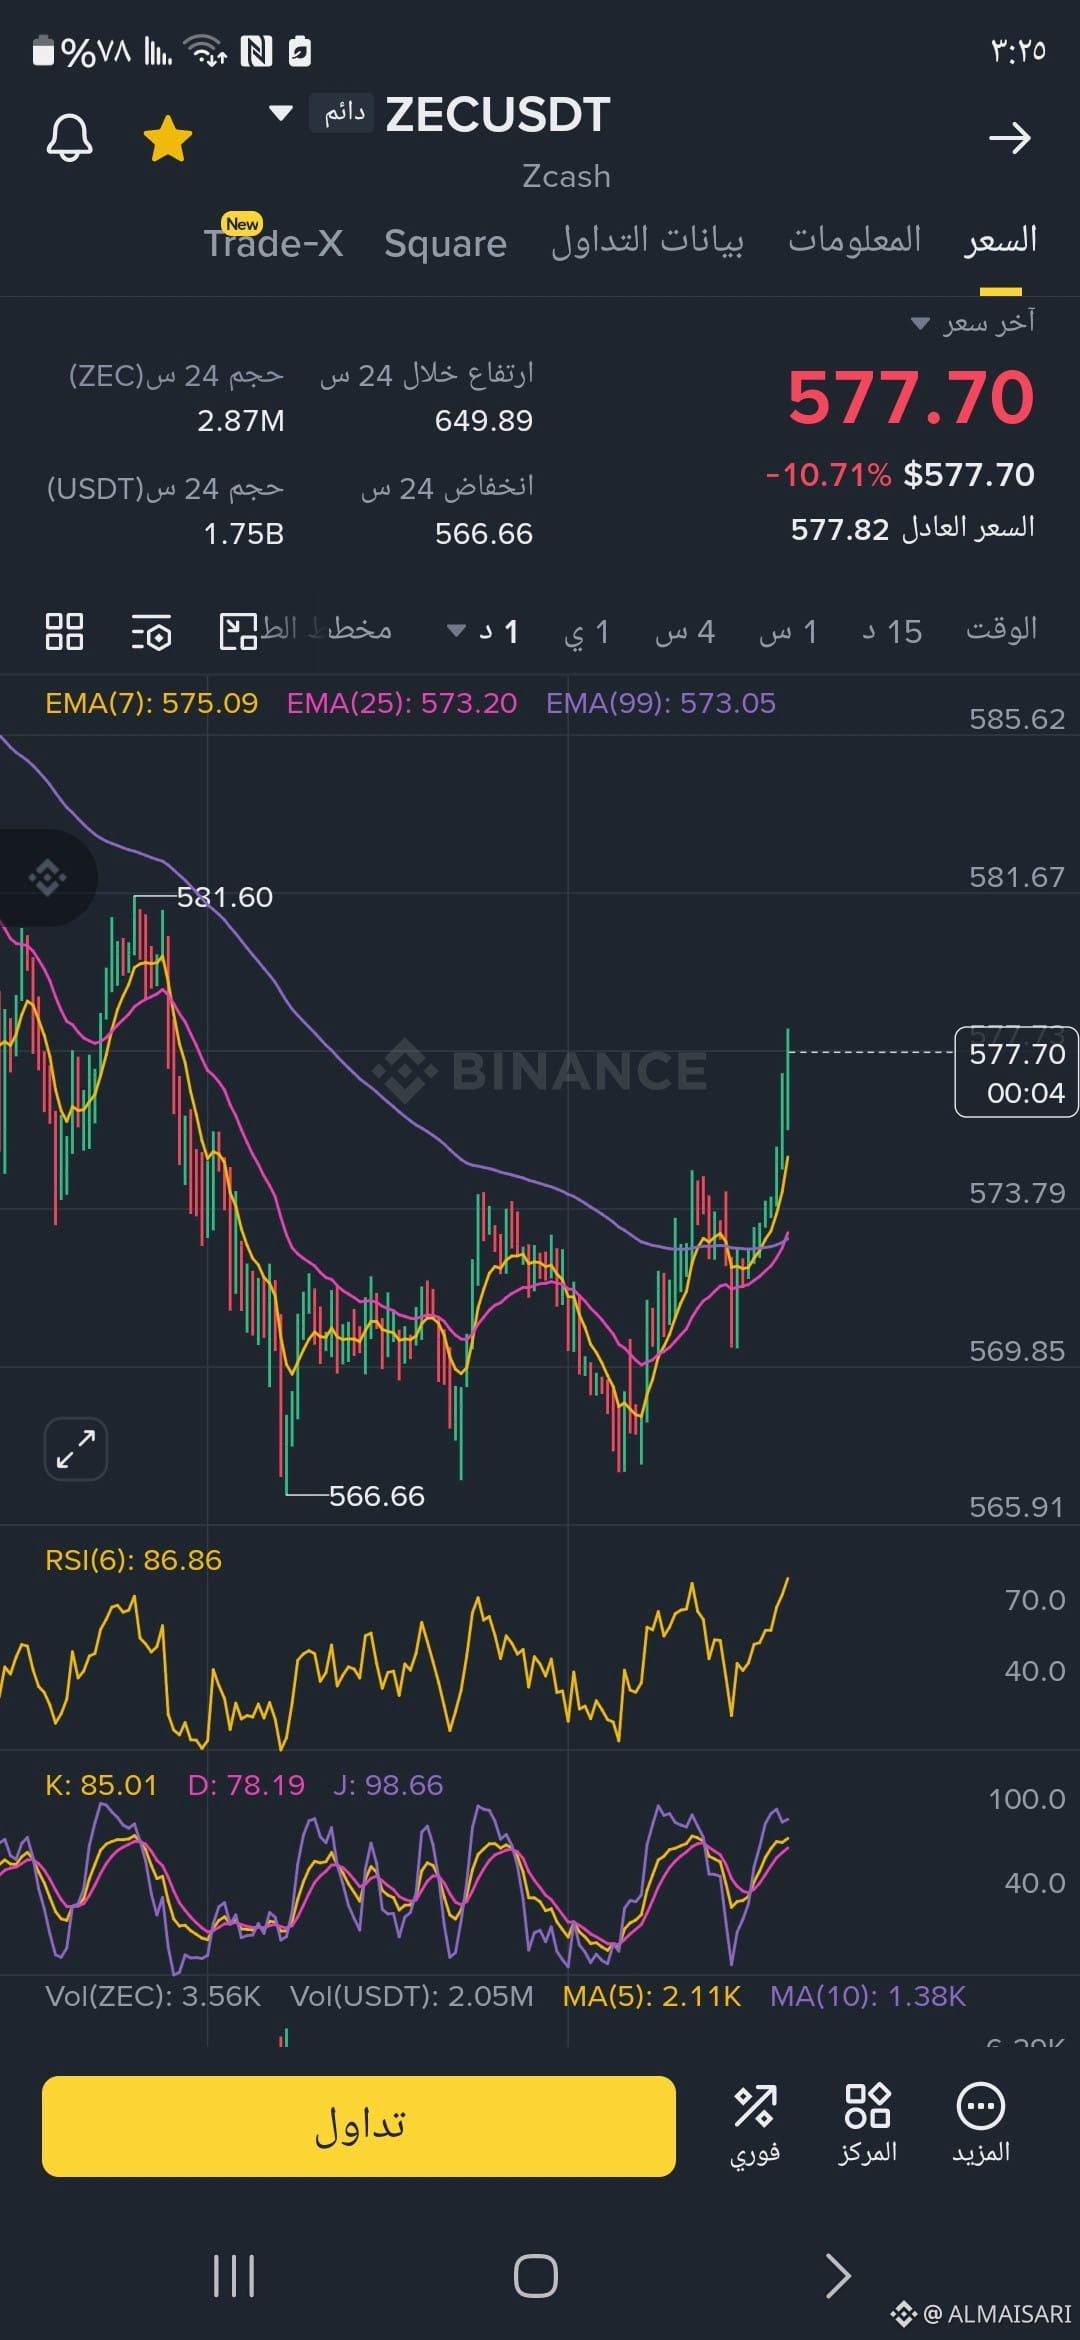Open the floating Binance side handle
The image size is (1080, 2340).
point(47,878)
